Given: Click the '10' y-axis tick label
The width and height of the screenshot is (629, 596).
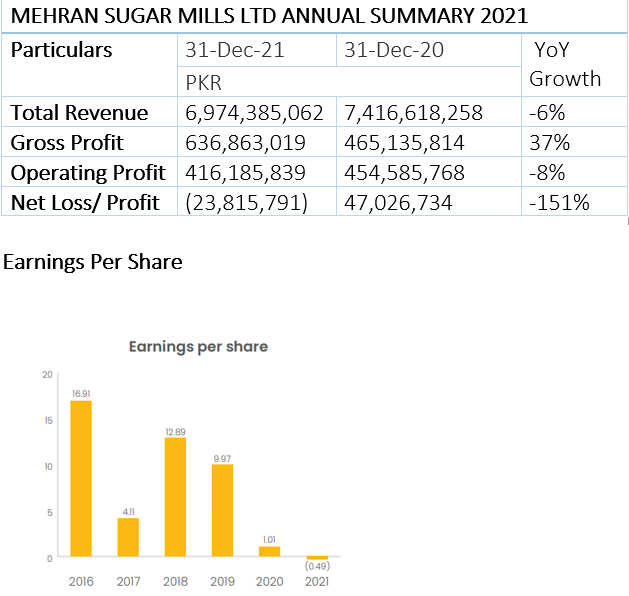Looking at the screenshot, I should tap(48, 467).
